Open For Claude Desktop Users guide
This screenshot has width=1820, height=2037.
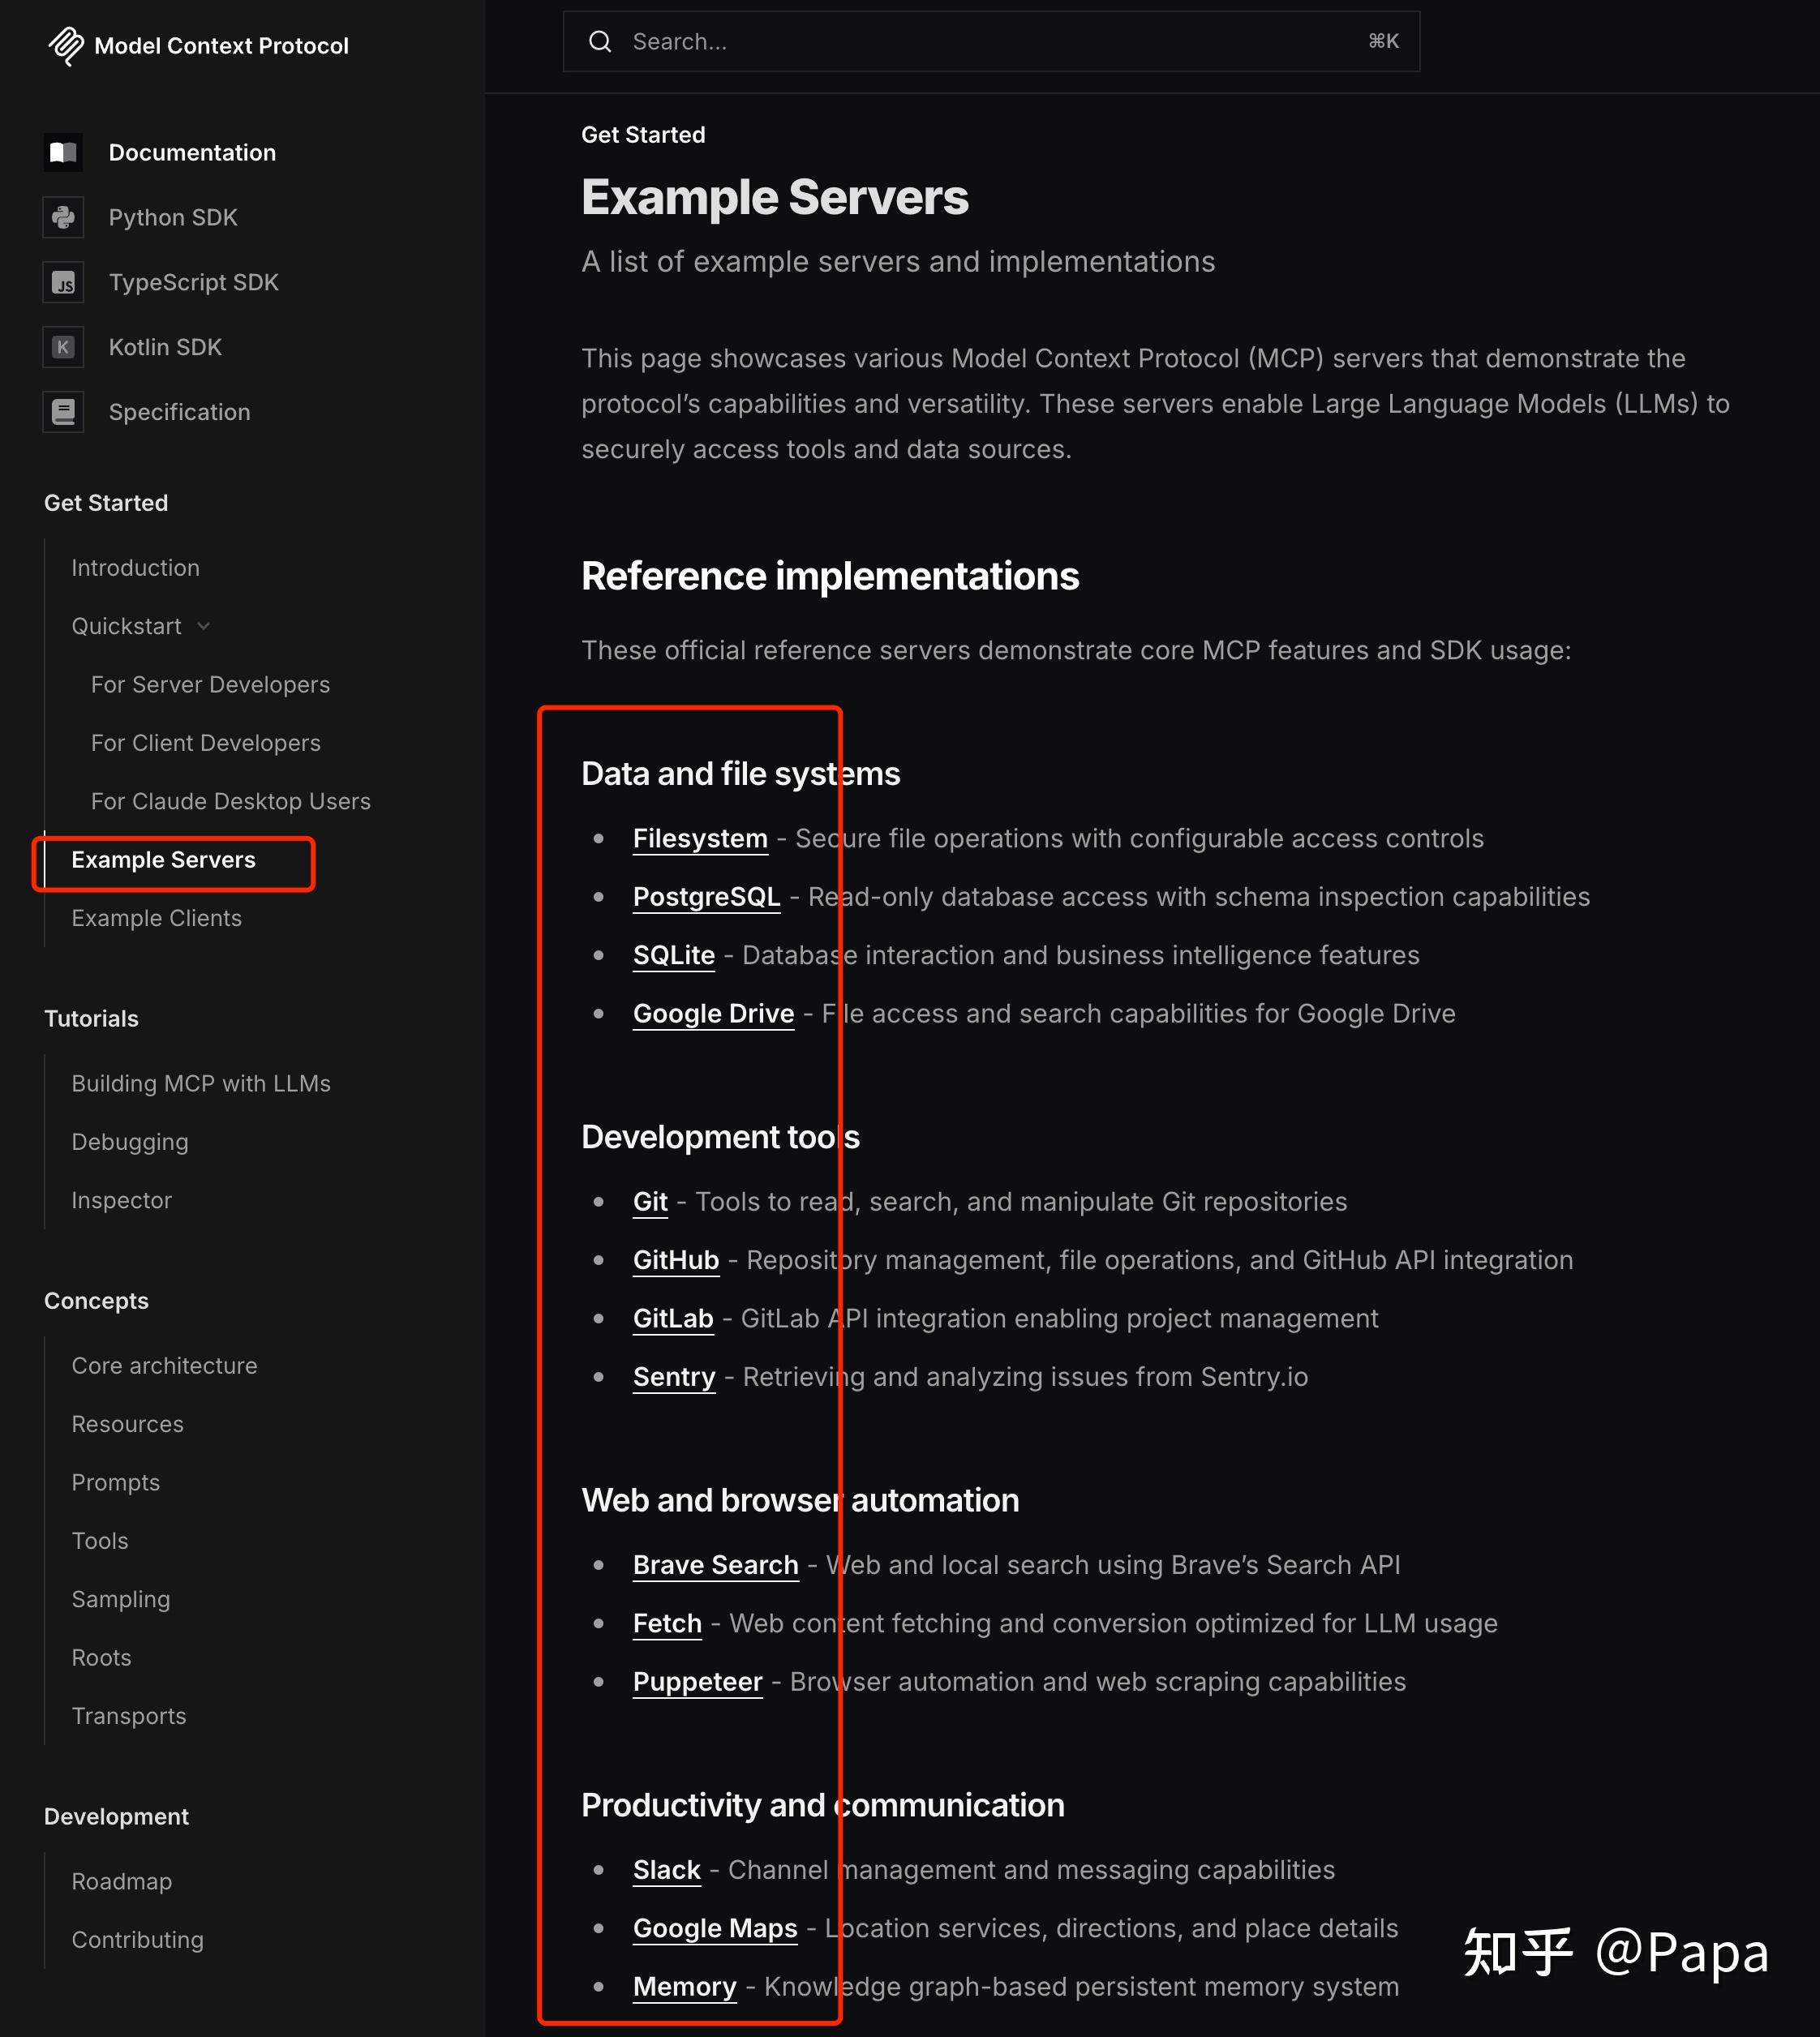click(230, 802)
